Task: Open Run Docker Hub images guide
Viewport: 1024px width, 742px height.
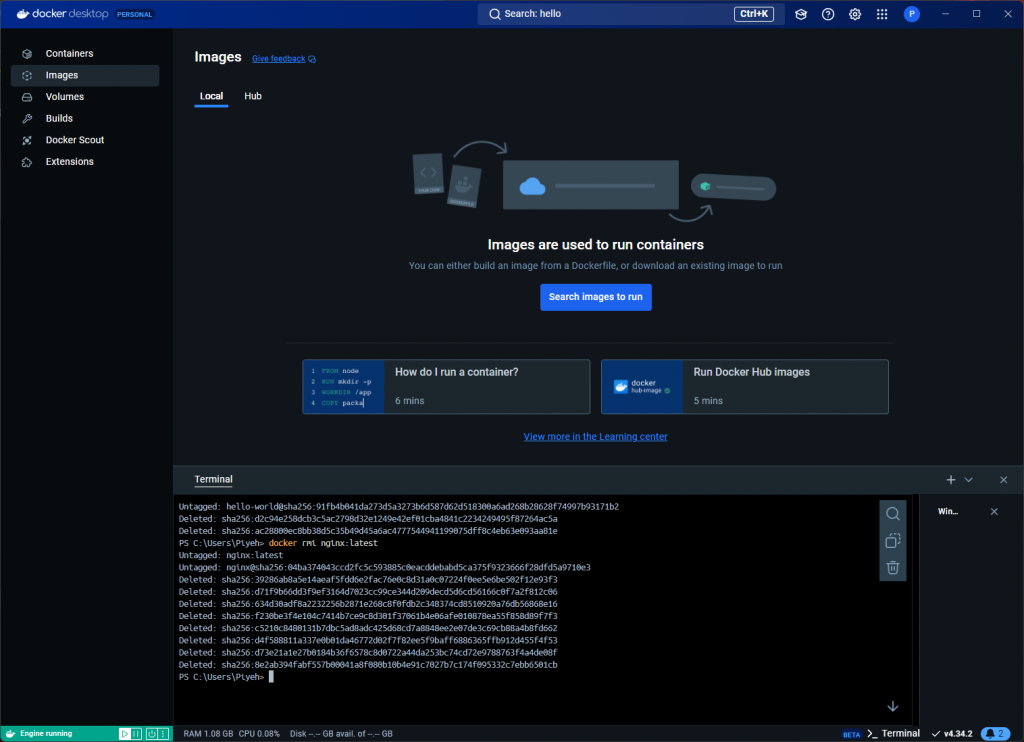Action: [744, 386]
